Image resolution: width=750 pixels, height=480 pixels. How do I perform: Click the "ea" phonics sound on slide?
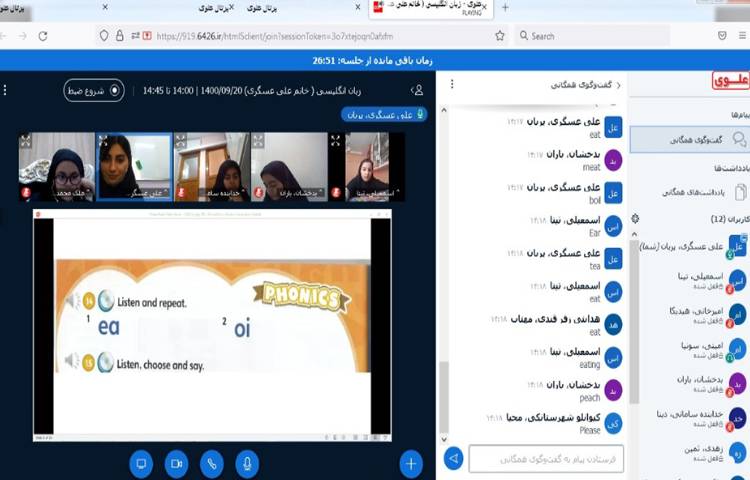coord(109,327)
